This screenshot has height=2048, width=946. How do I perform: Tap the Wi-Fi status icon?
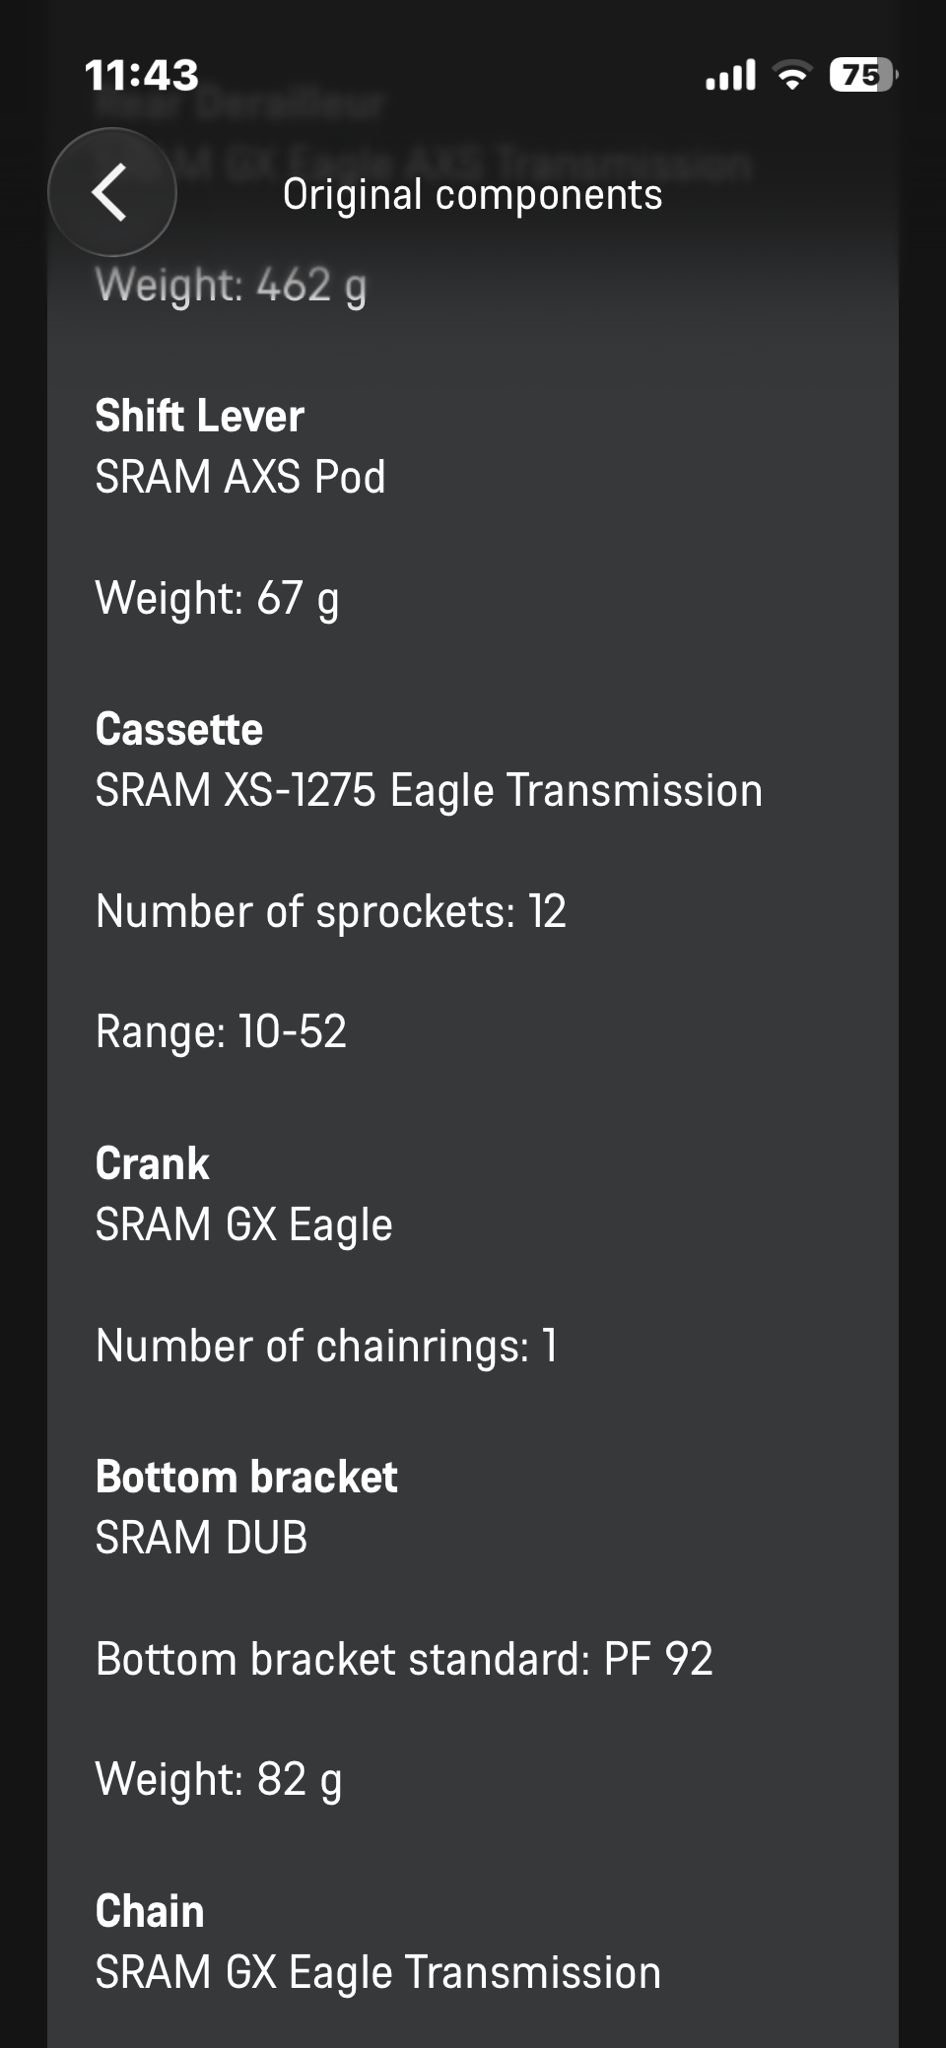(x=793, y=75)
